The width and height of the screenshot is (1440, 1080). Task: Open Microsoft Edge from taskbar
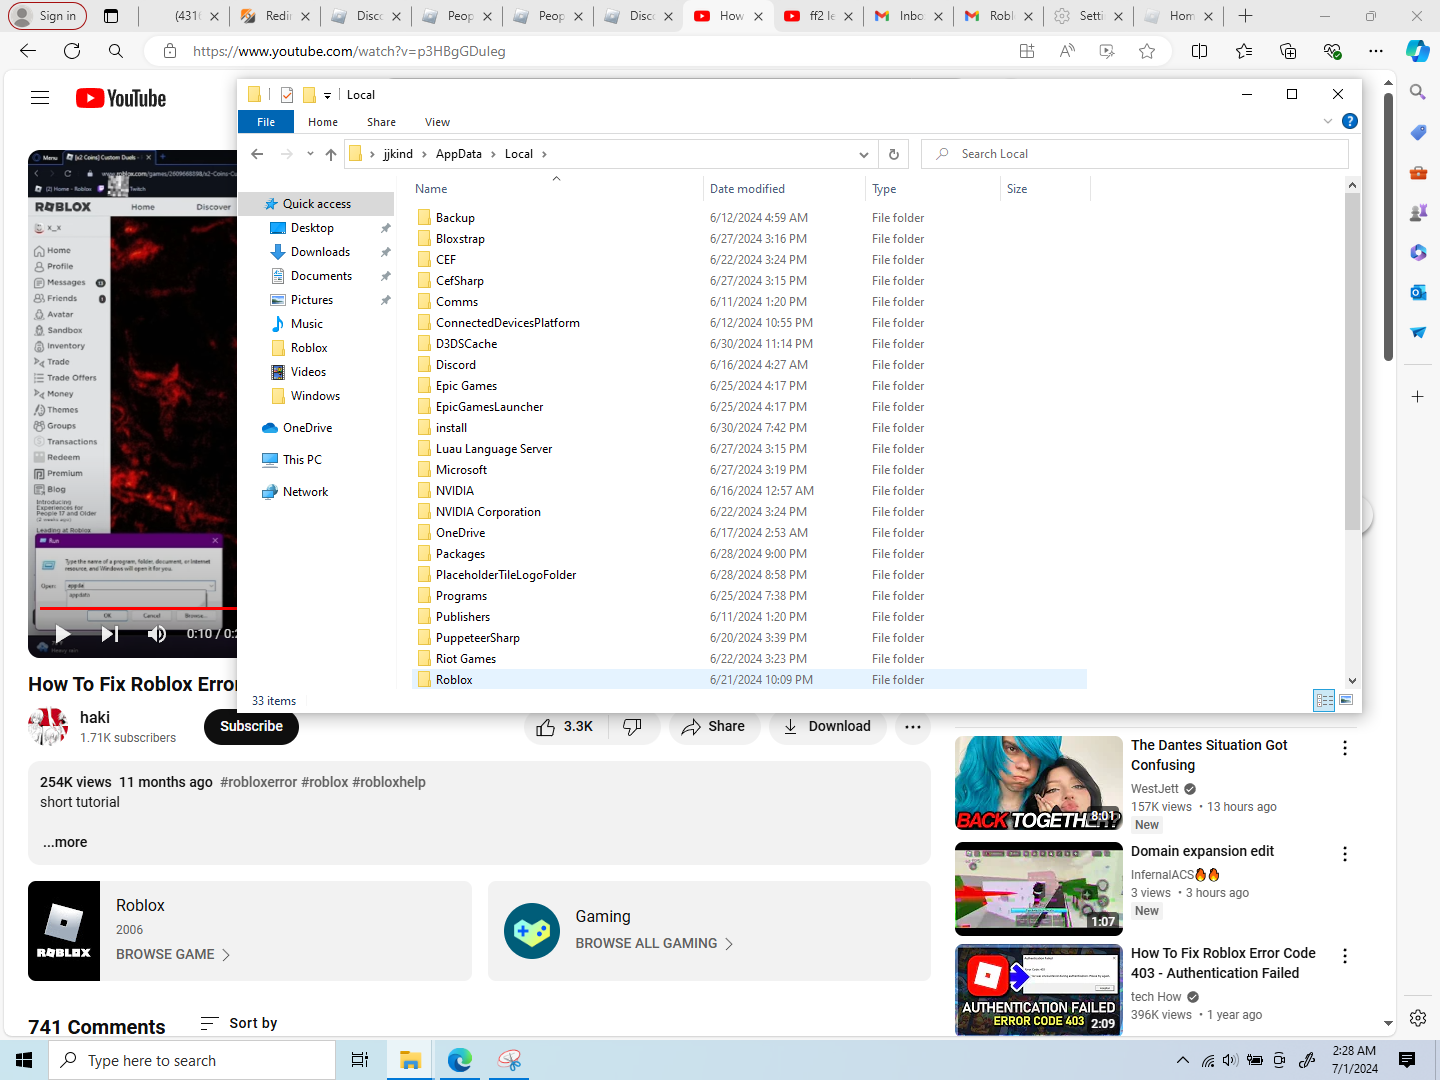(x=460, y=1060)
